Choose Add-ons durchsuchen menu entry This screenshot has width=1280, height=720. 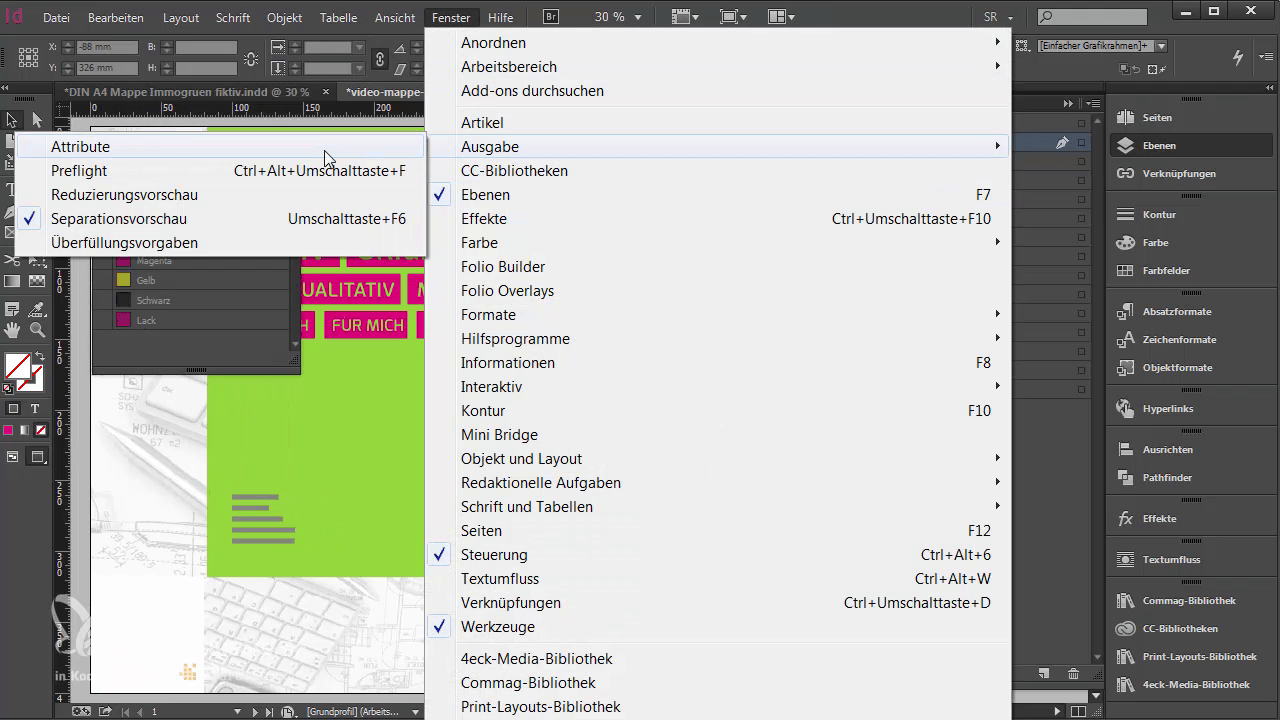click(716, 91)
